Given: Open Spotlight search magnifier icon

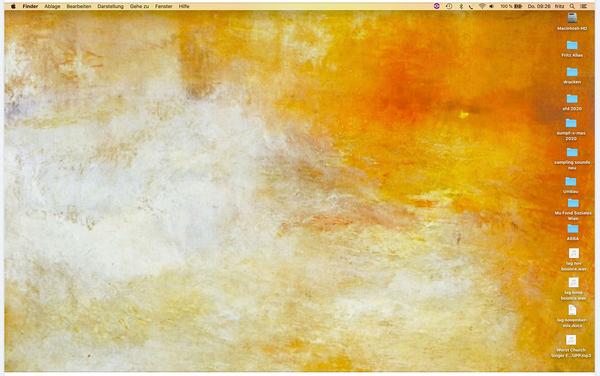Looking at the screenshot, I should click(572, 6).
